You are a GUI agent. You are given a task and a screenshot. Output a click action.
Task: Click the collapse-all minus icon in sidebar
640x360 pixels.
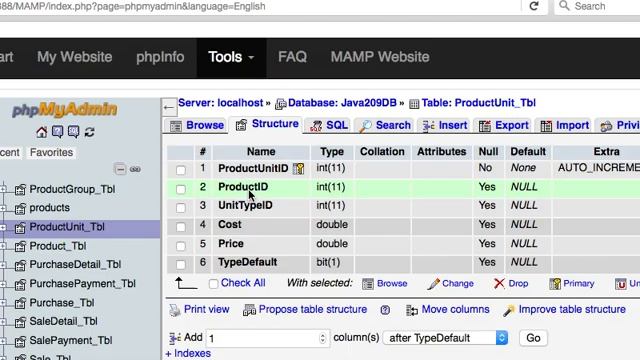[120, 169]
